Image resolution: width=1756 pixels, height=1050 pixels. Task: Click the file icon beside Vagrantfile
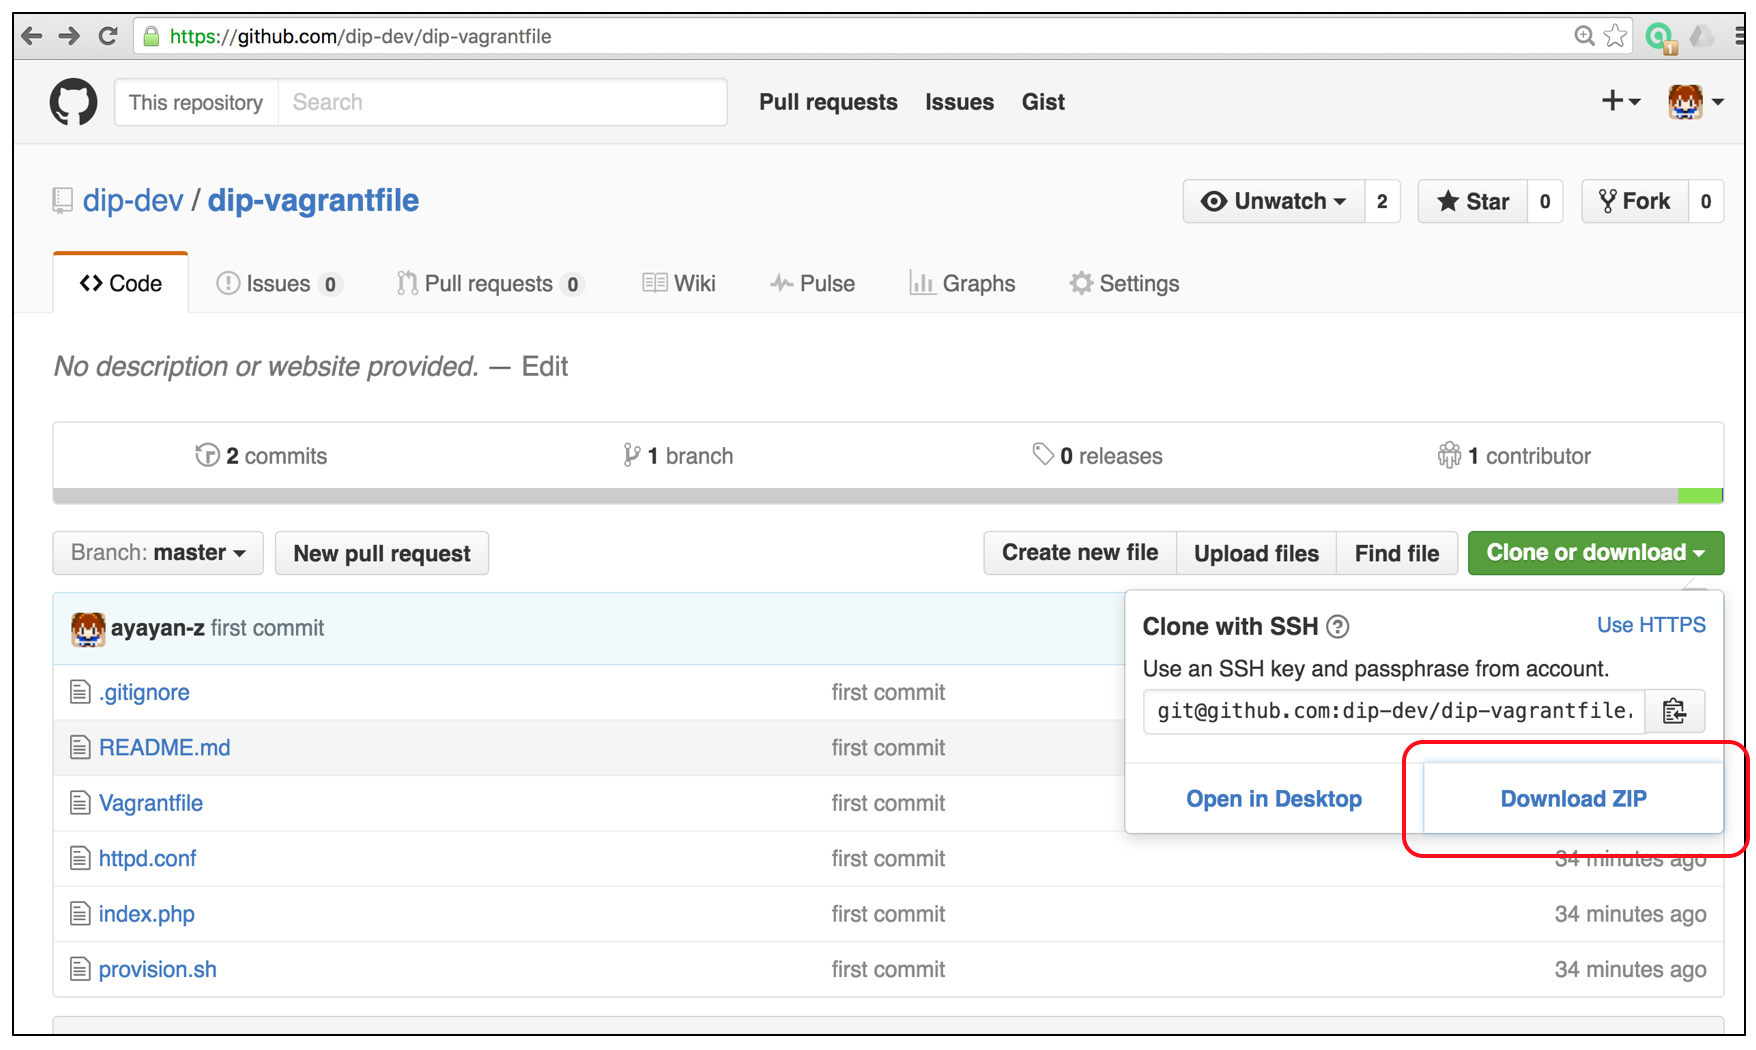(80, 803)
